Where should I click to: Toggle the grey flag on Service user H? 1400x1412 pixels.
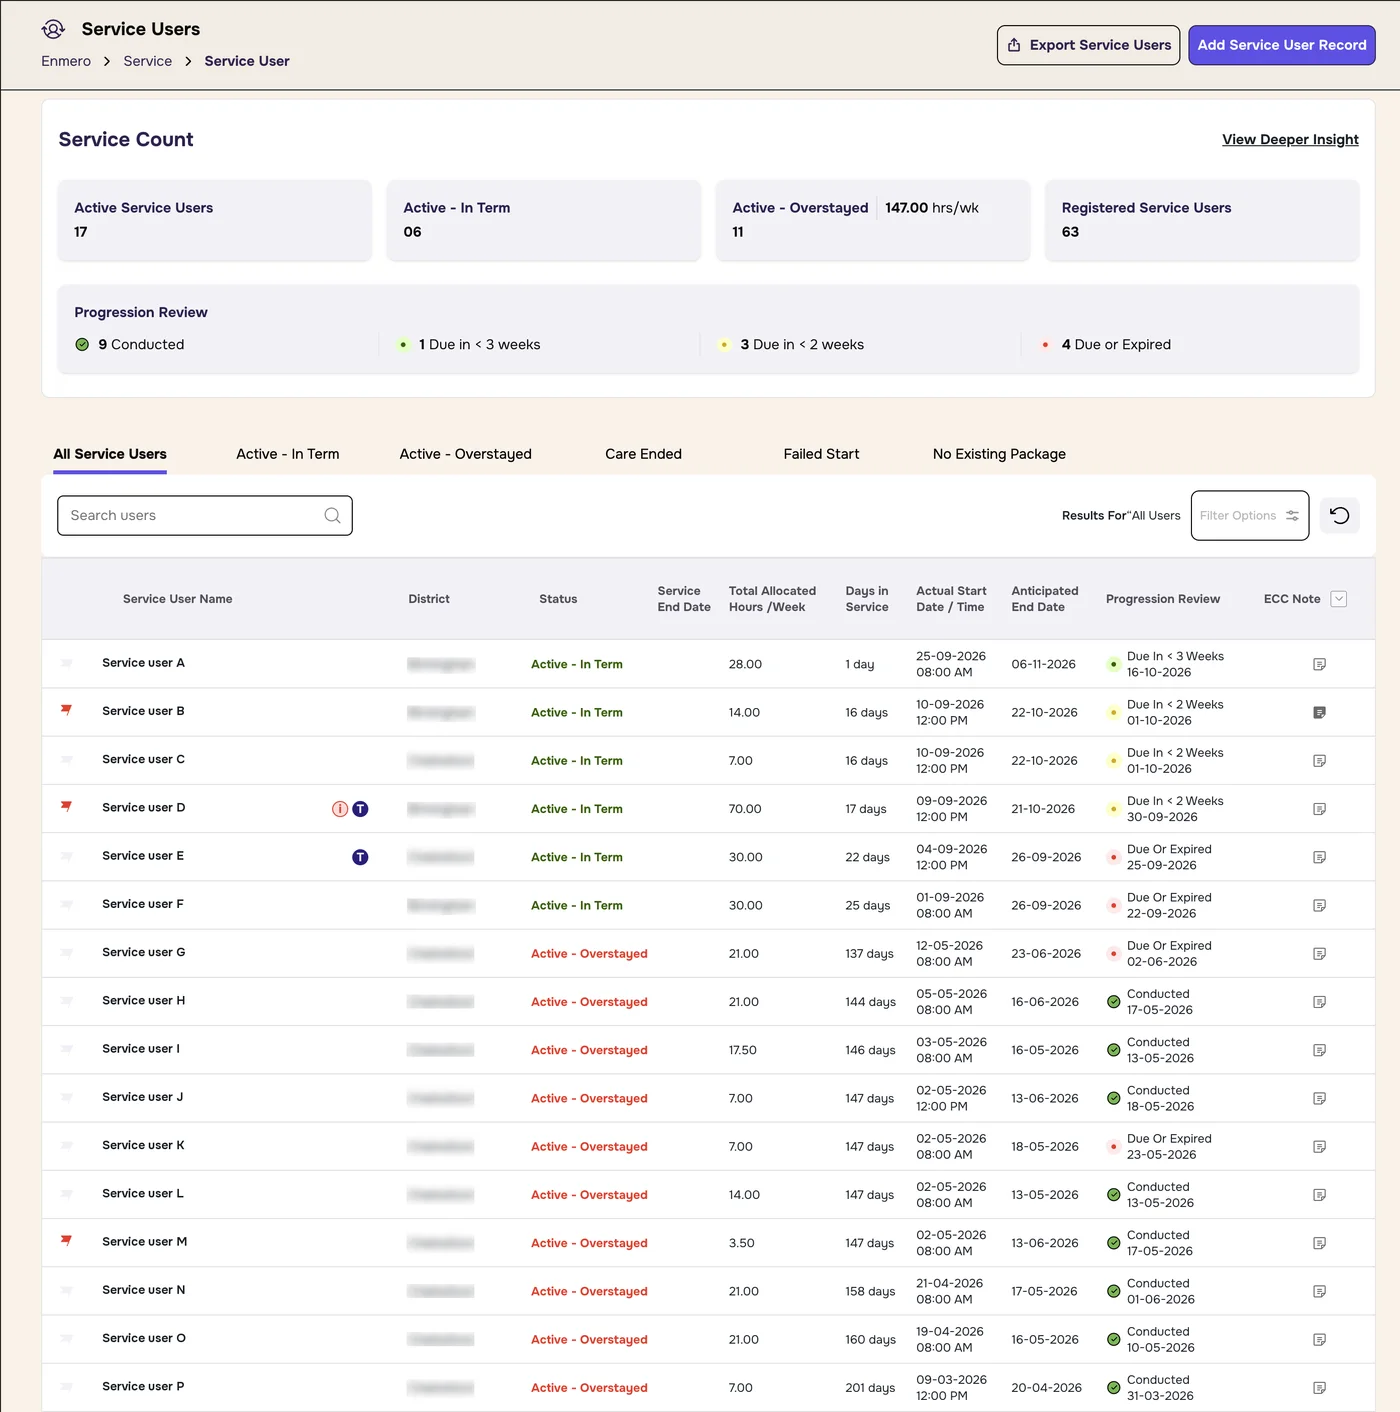click(x=66, y=999)
